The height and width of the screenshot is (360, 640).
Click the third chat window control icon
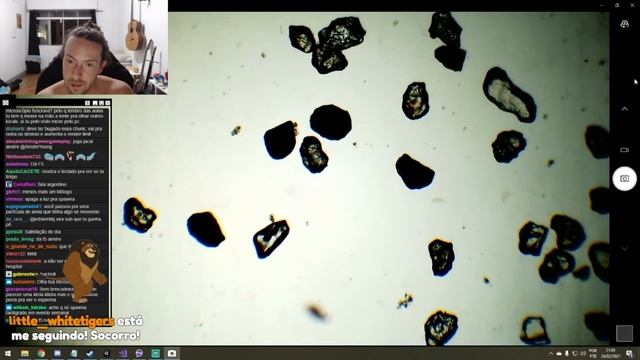(101, 103)
